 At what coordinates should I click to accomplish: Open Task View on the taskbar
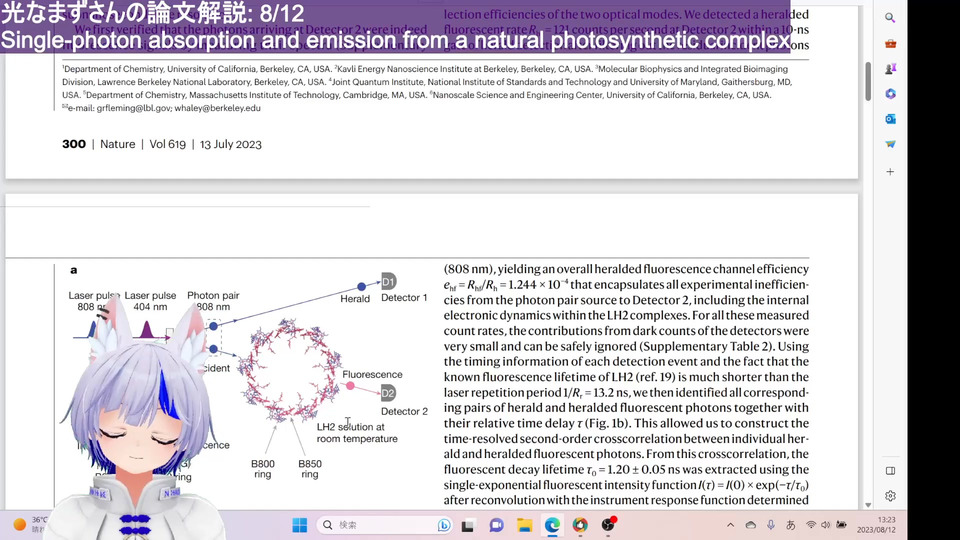click(468, 525)
